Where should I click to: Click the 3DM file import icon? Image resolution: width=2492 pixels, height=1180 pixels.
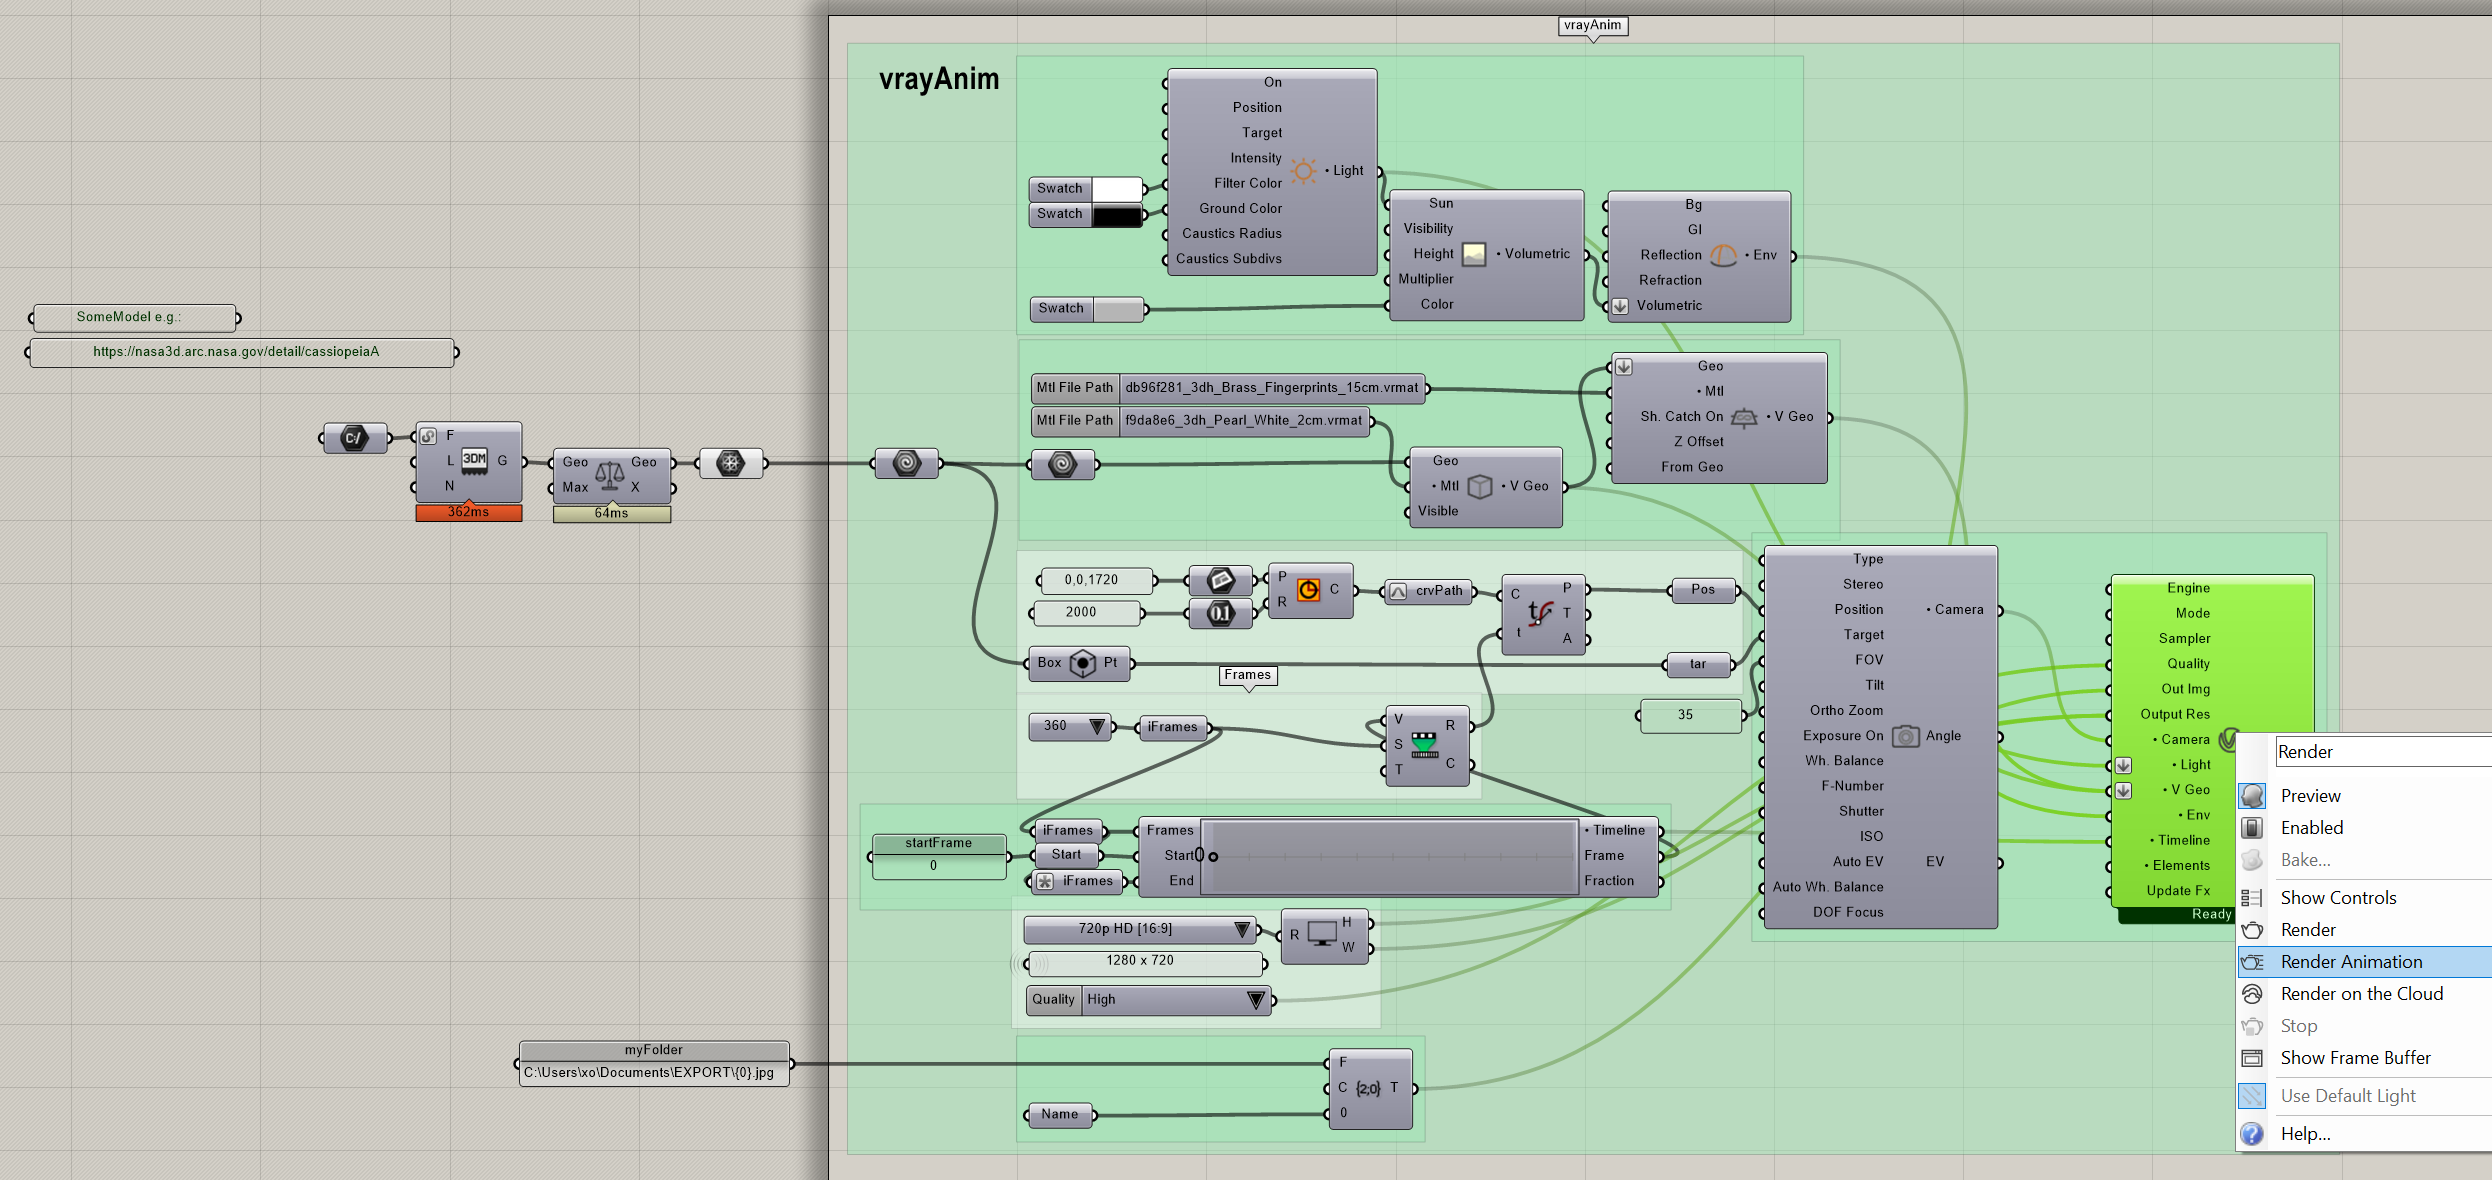tap(474, 461)
